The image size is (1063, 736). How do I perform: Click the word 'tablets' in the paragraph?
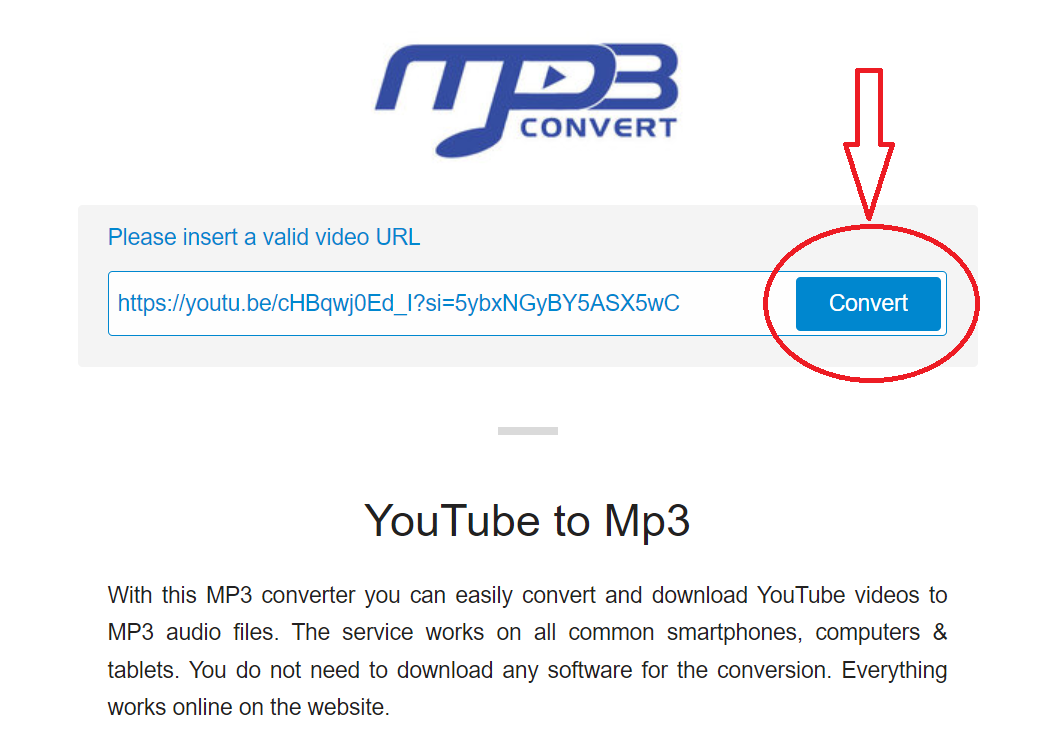pos(142,670)
